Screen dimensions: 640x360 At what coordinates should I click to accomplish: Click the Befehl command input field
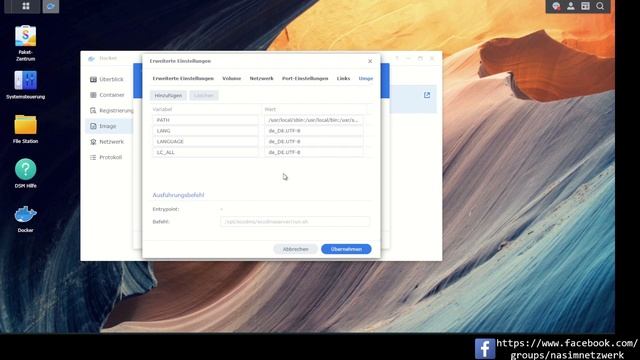(295, 222)
